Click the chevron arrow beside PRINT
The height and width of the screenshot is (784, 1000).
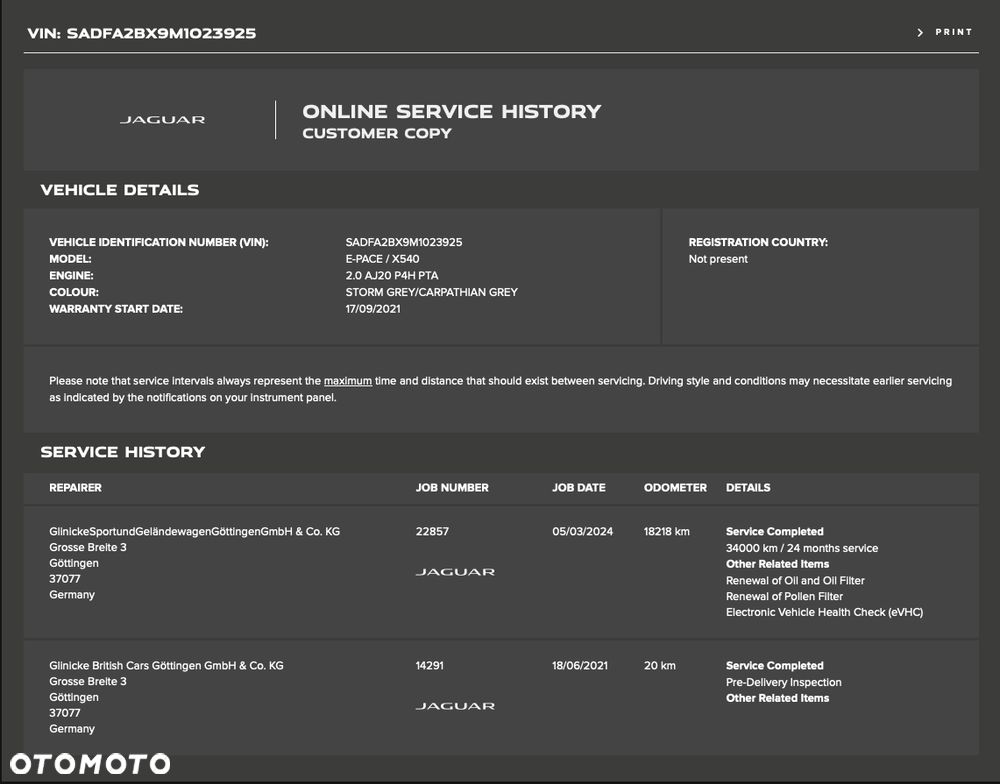(x=920, y=33)
